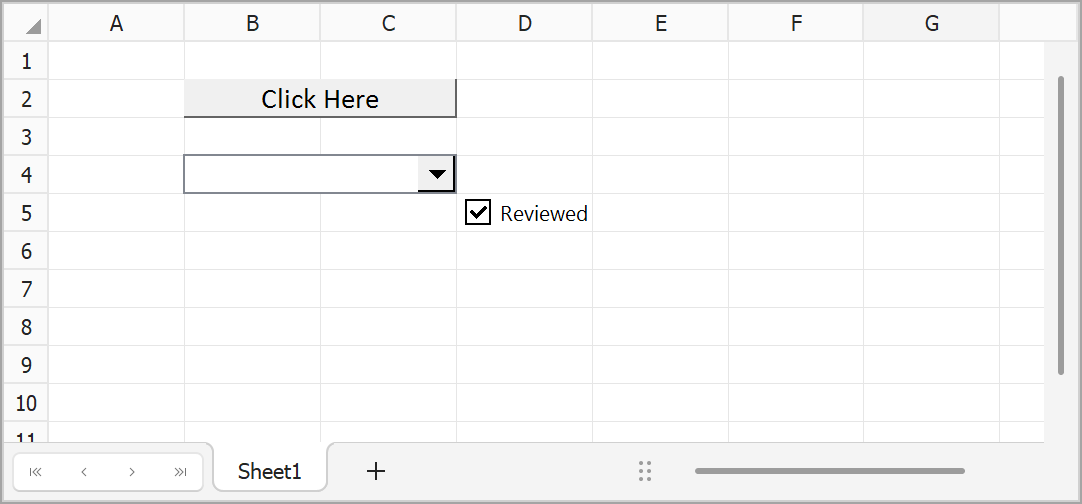Click the horizontal scrollbar thumb
The width and height of the screenshot is (1082, 504).
pos(829,471)
